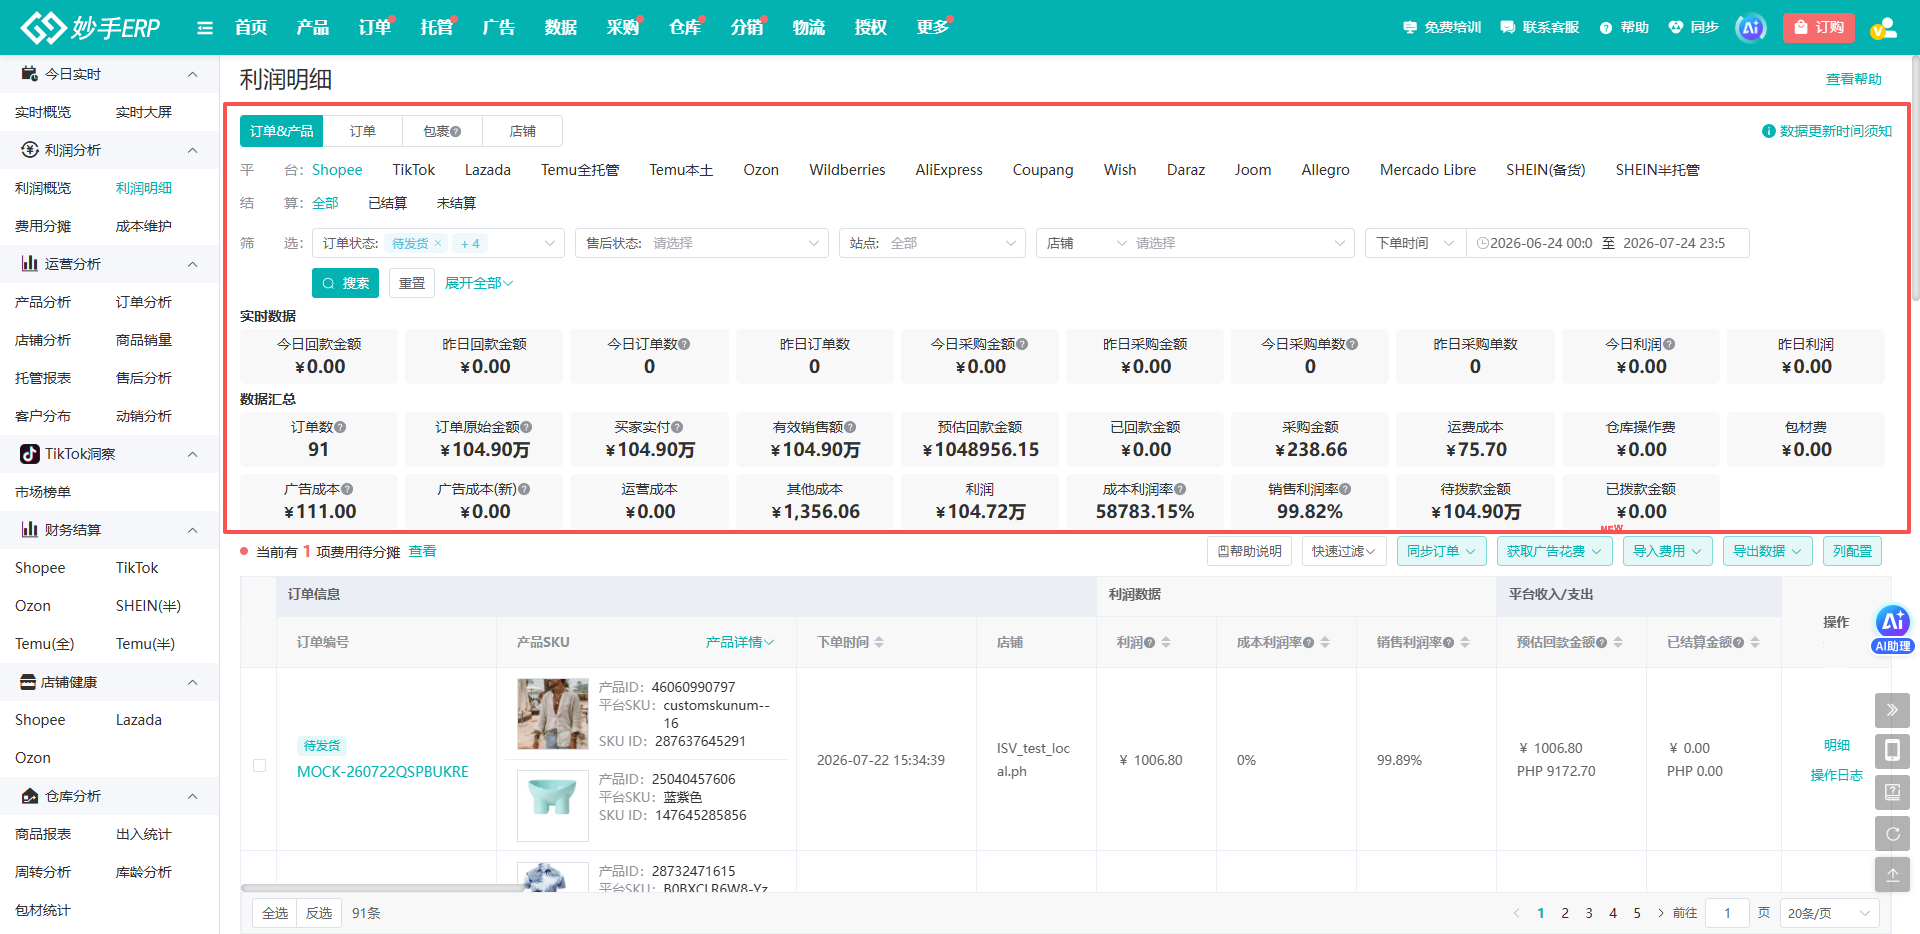Sort by 下单时间 column arrows
1920x934 pixels.
pos(879,642)
